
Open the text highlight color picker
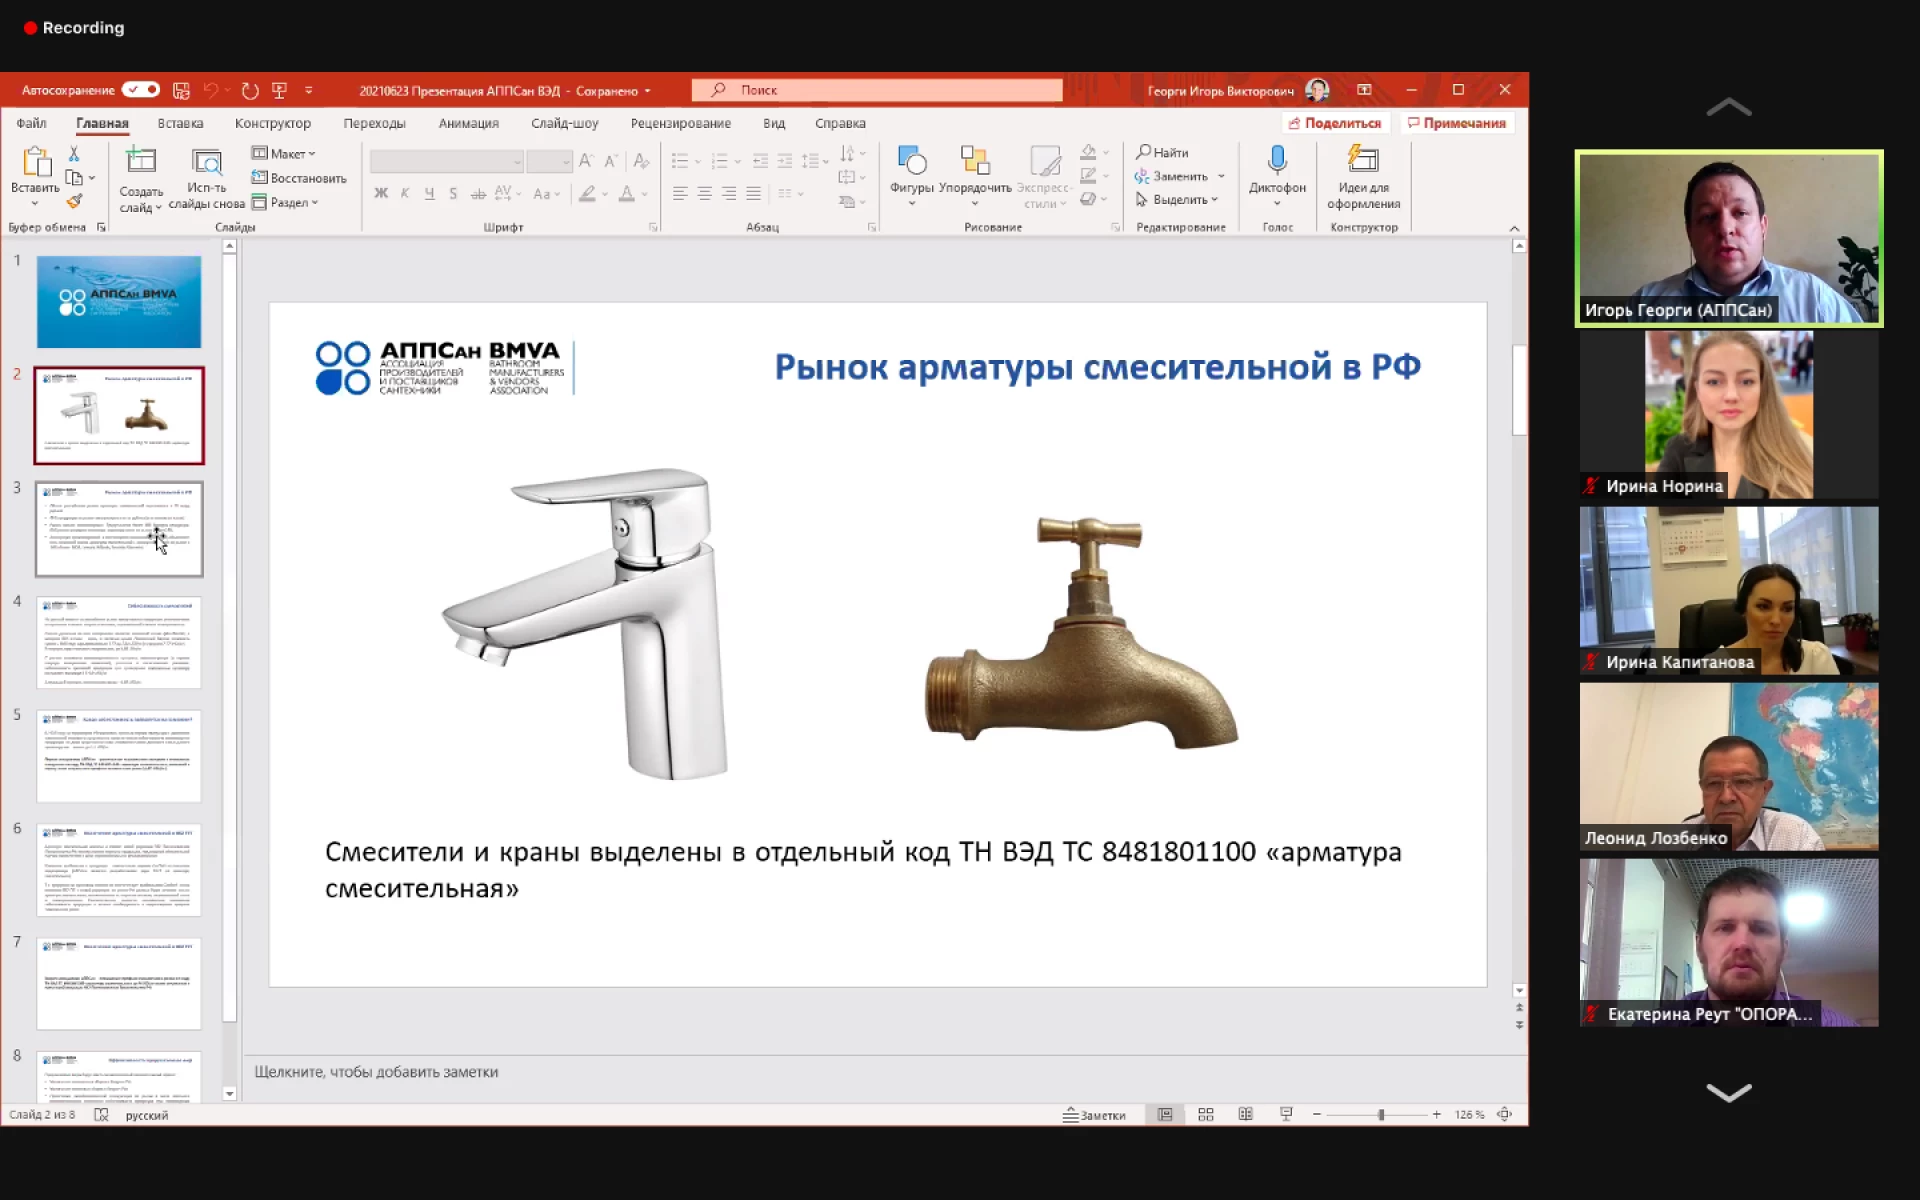click(x=588, y=194)
